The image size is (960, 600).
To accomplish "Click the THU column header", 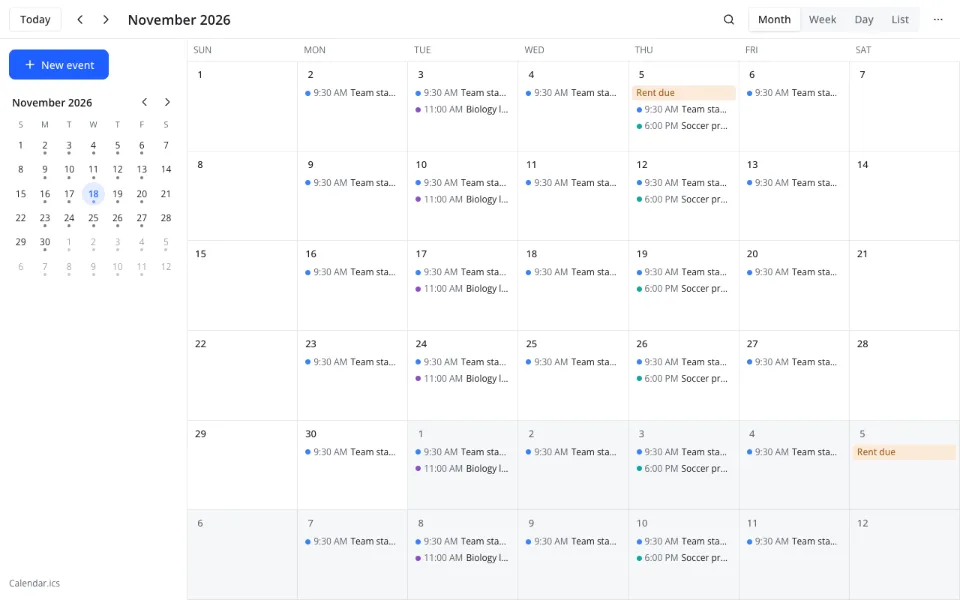I will (643, 50).
